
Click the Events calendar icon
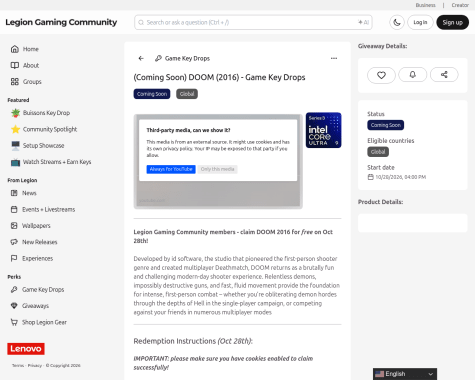pyautogui.click(x=14, y=209)
